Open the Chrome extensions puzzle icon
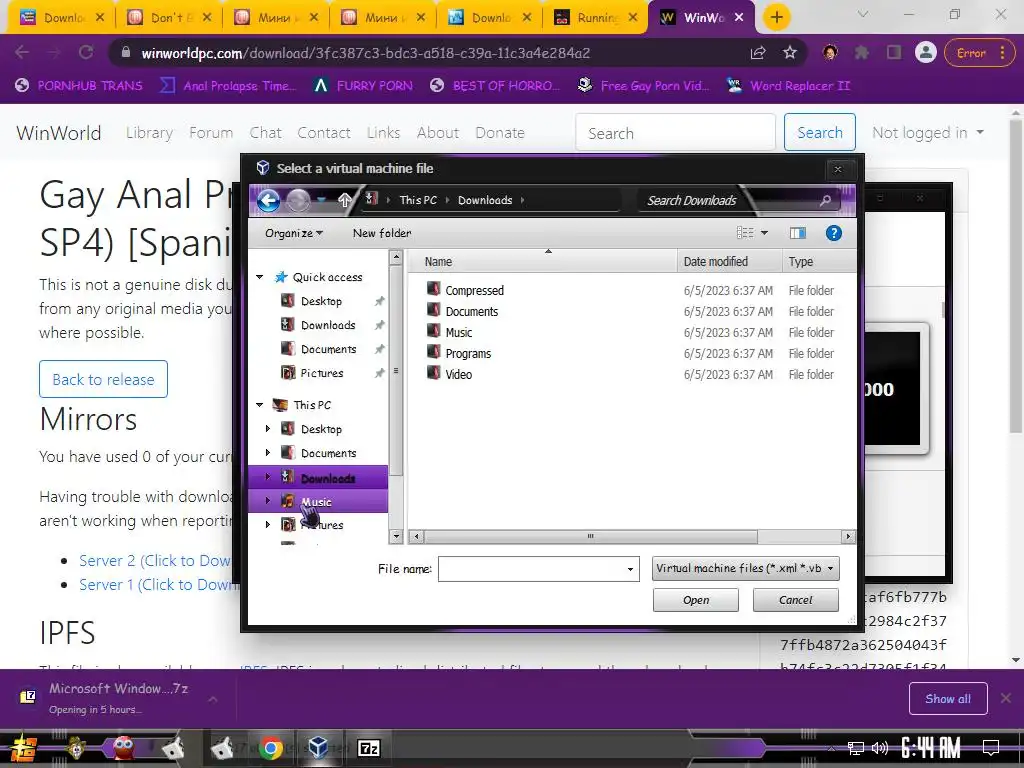 862,53
